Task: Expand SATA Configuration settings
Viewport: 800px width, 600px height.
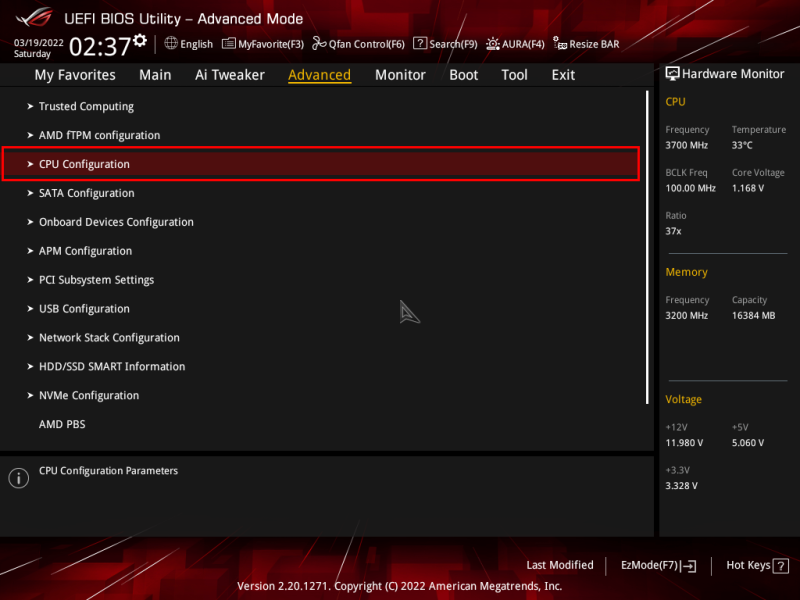Action: click(86, 193)
